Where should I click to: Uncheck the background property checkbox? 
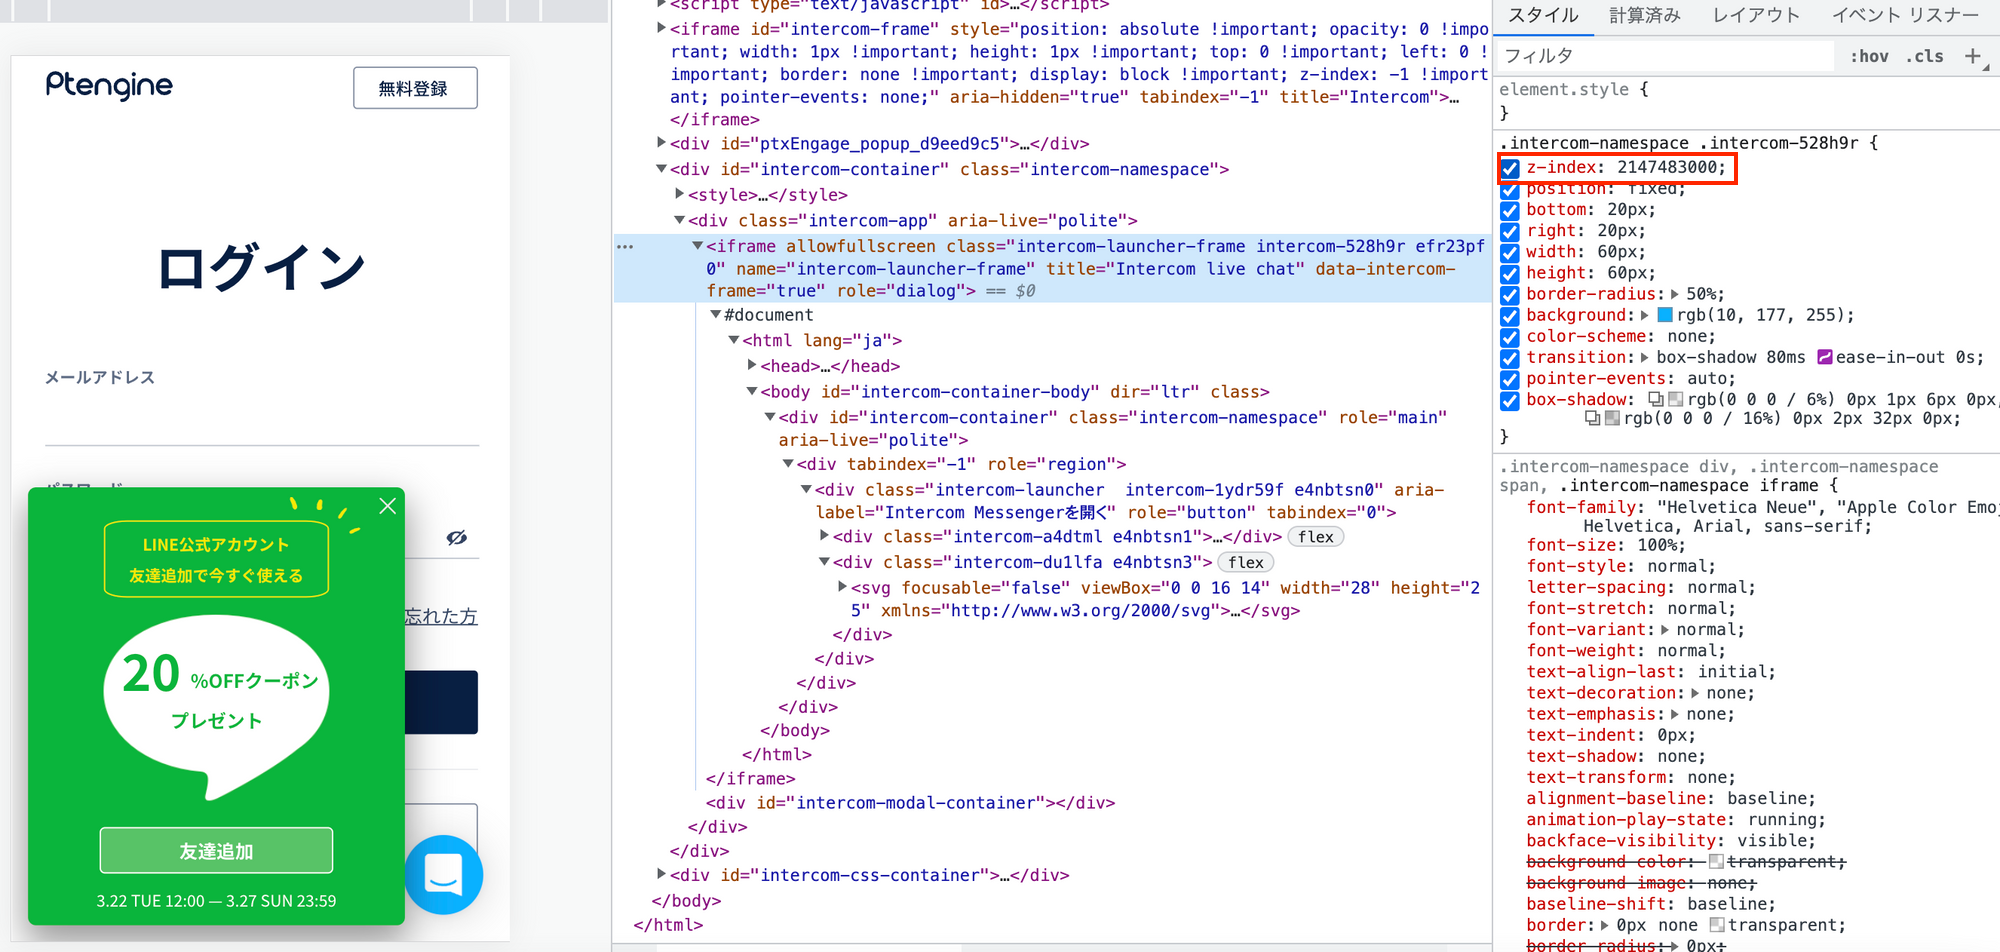1510,316
